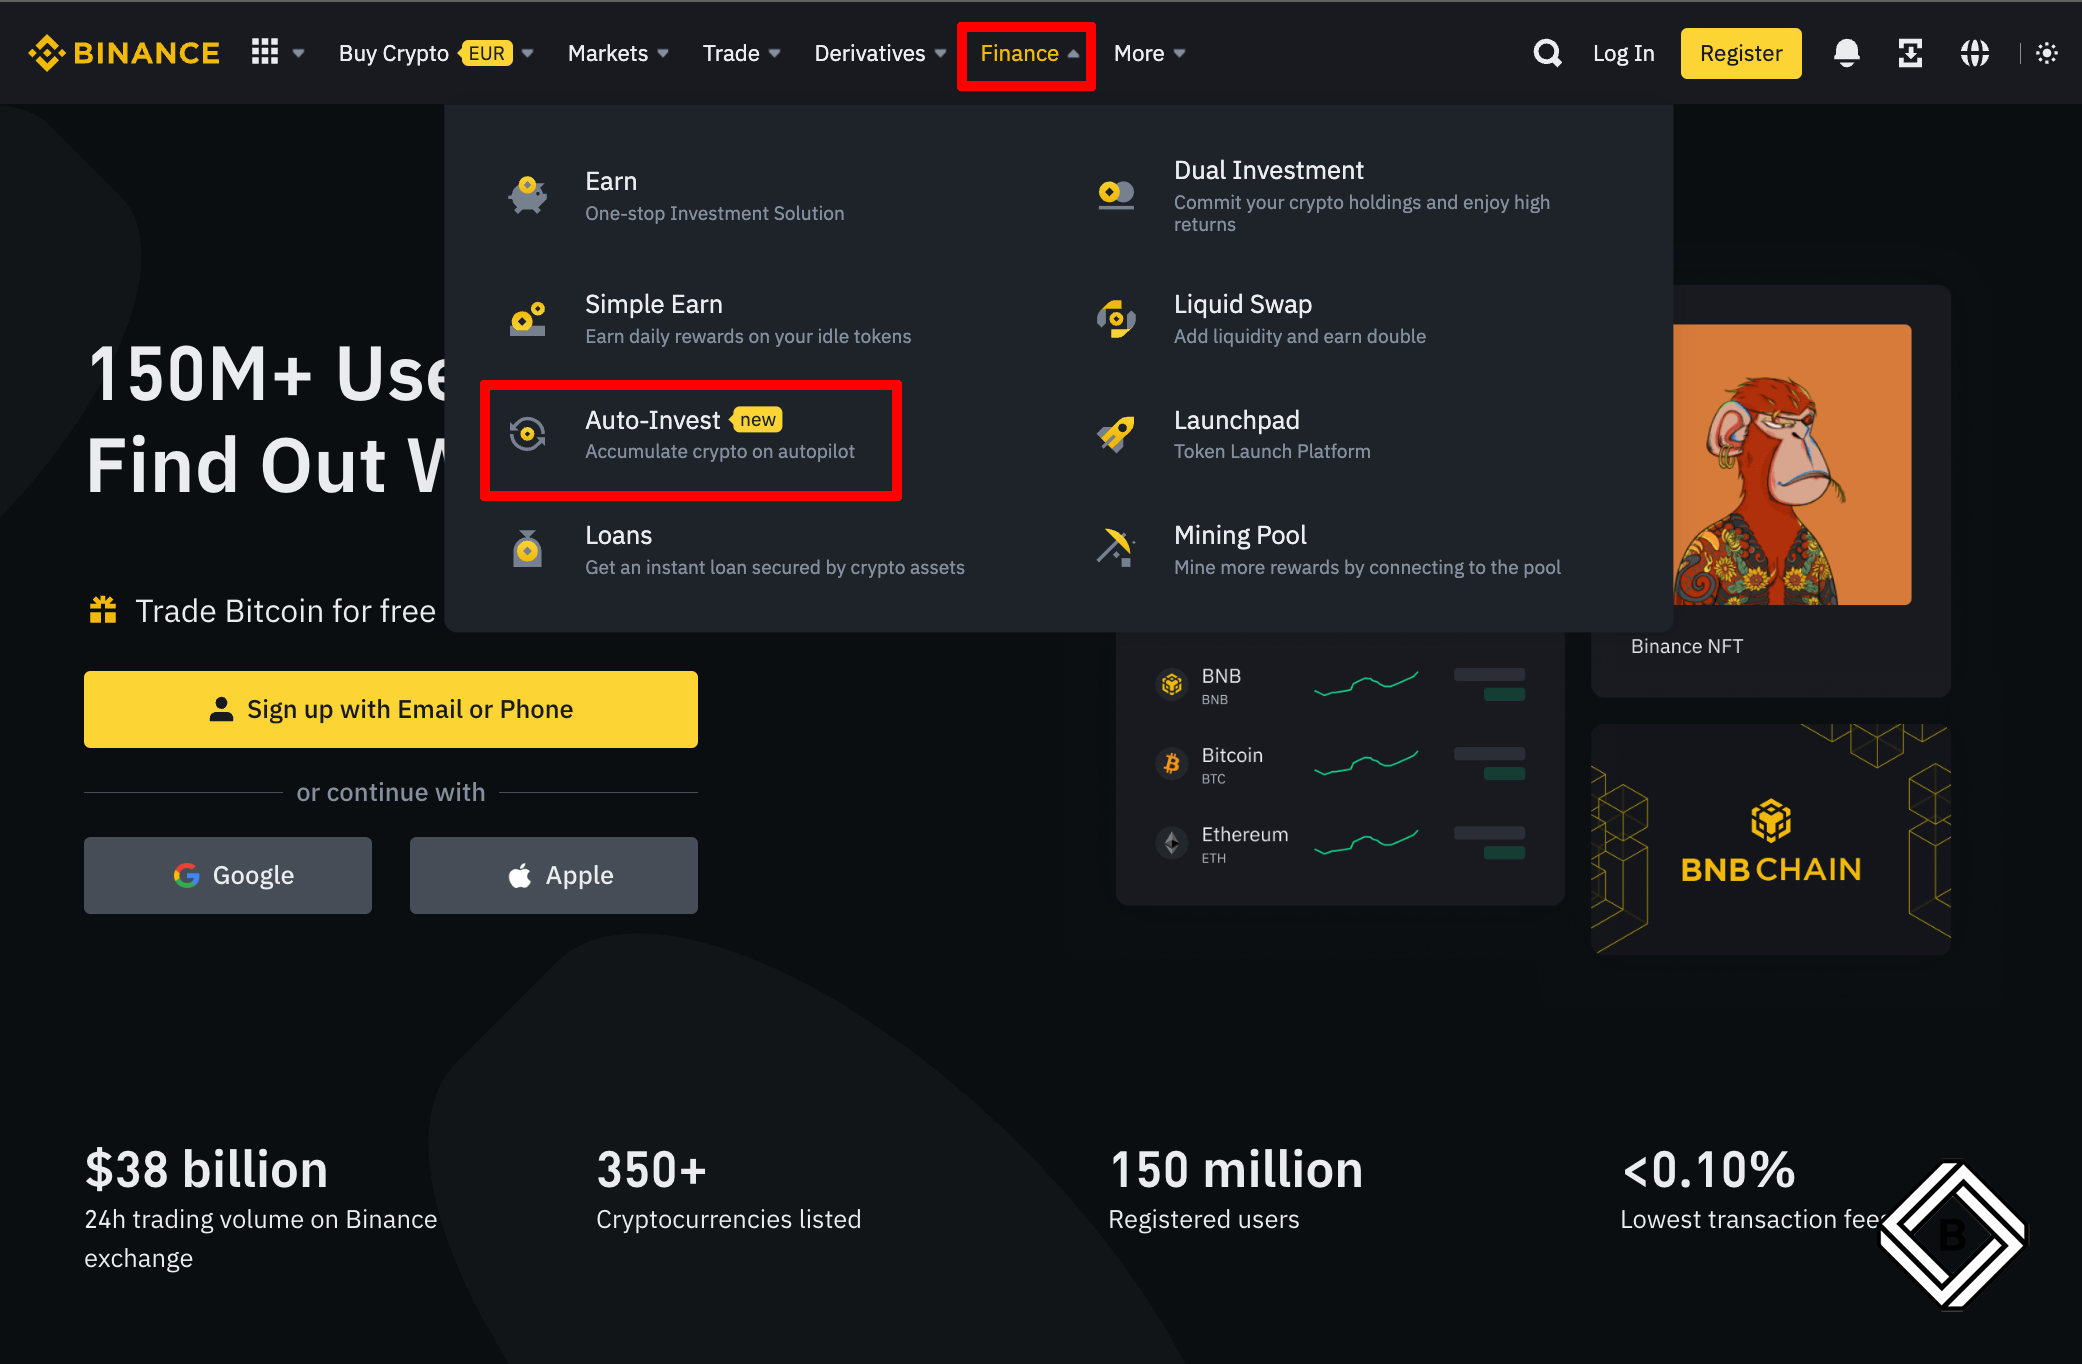Expand the Markets dropdown arrow
The width and height of the screenshot is (2082, 1364).
click(663, 53)
